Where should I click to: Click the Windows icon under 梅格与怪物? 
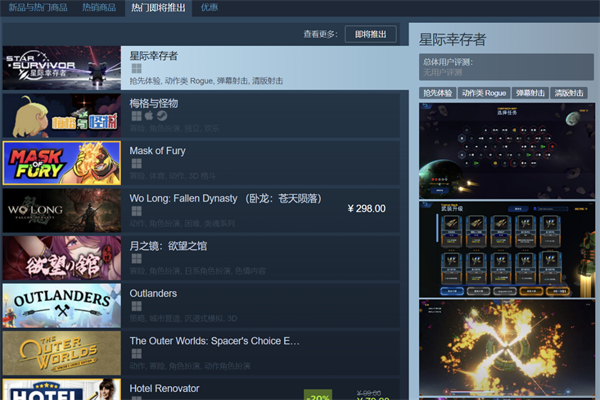tap(137, 116)
